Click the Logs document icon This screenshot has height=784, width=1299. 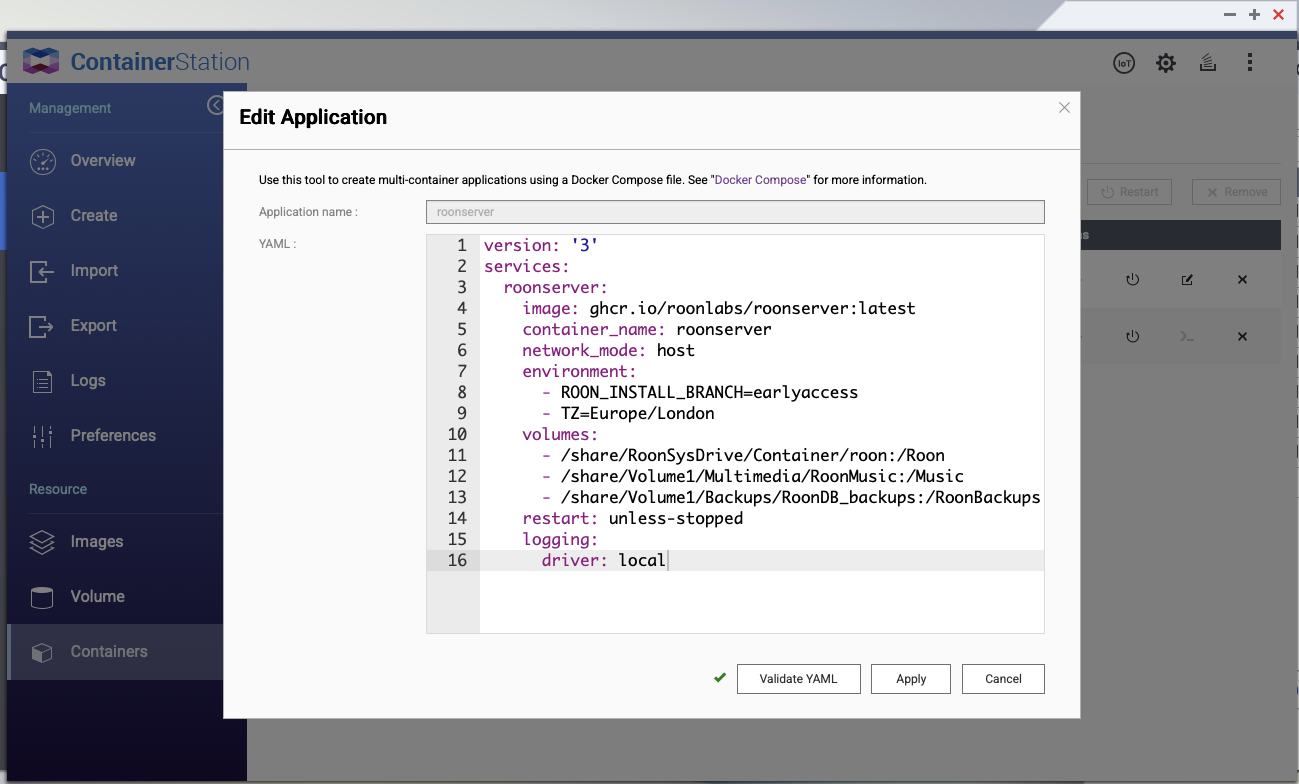(x=42, y=381)
